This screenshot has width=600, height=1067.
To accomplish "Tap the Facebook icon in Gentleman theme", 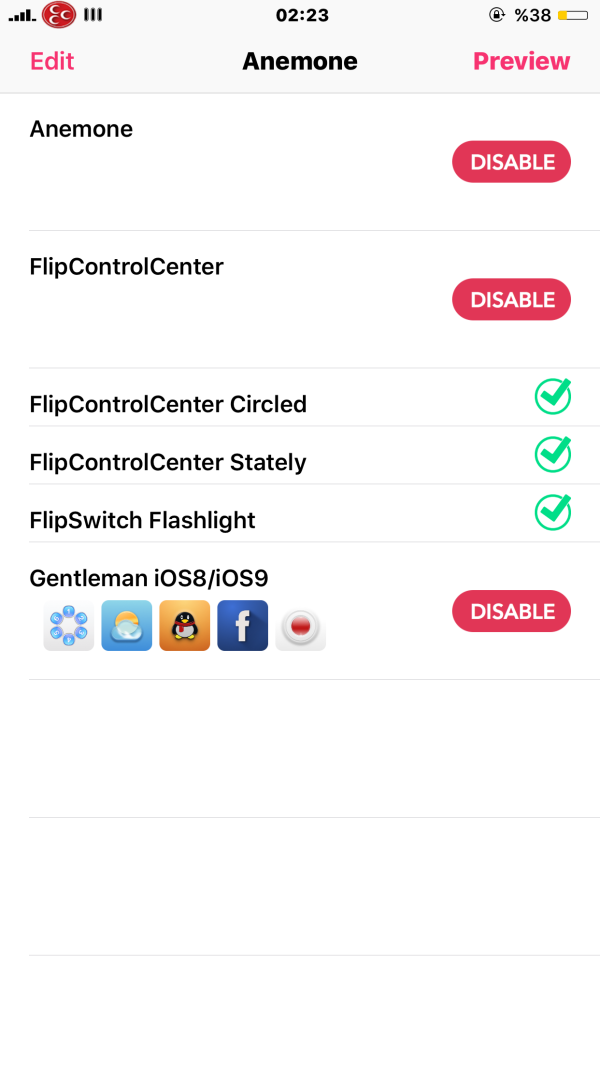I will (x=242, y=626).
